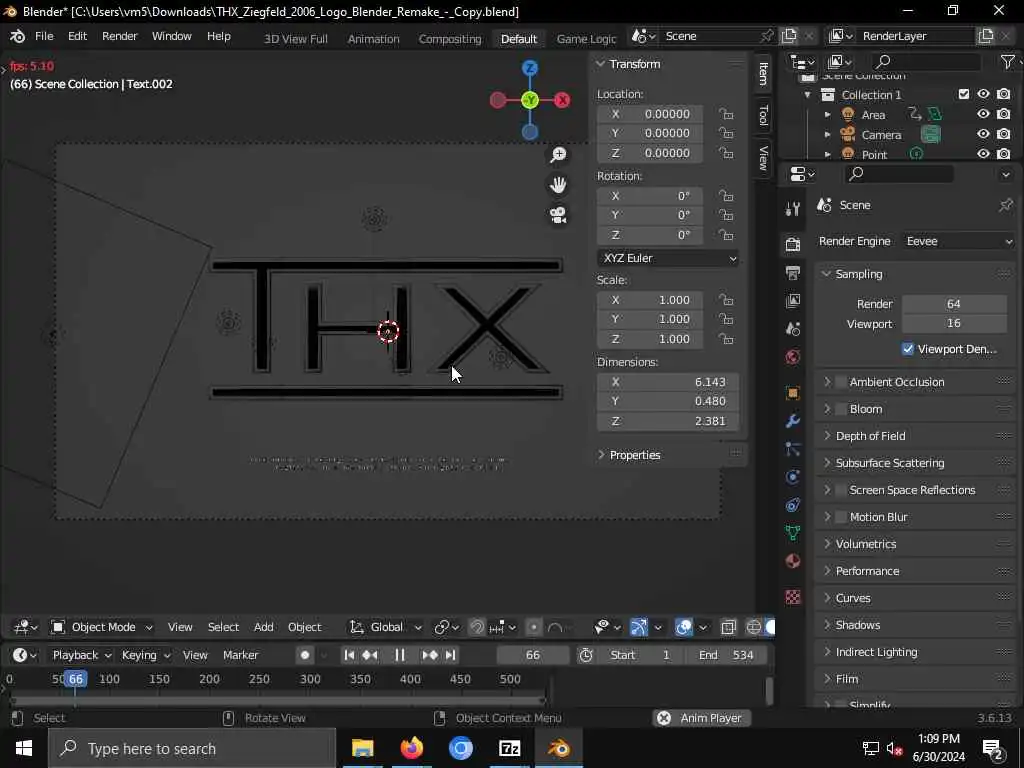Jump to next keyframe button
Viewport: 1024px width, 768px height.
click(430, 655)
